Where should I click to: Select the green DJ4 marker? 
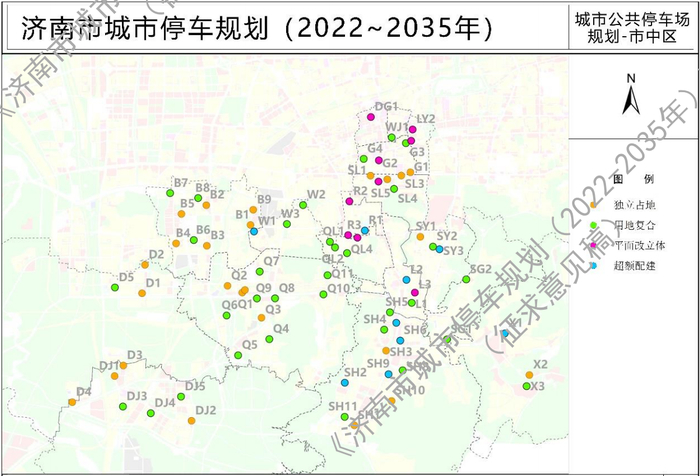[151, 413]
